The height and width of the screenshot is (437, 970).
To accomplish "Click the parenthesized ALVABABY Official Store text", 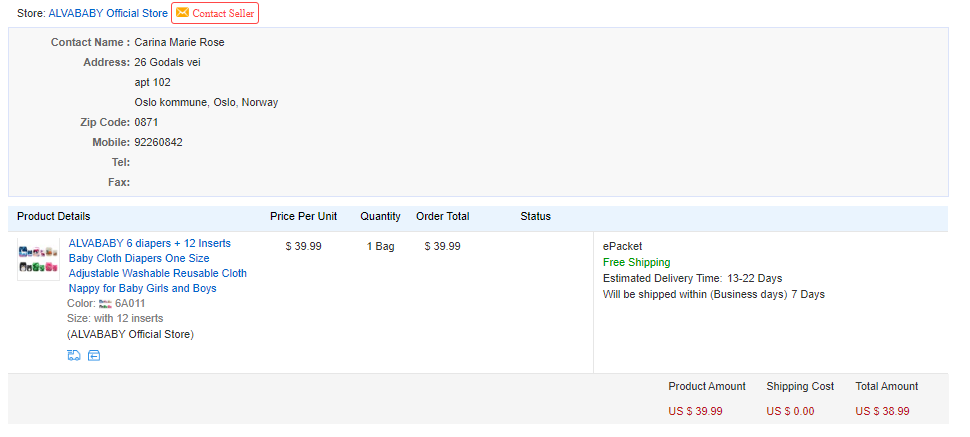I will point(131,334).
